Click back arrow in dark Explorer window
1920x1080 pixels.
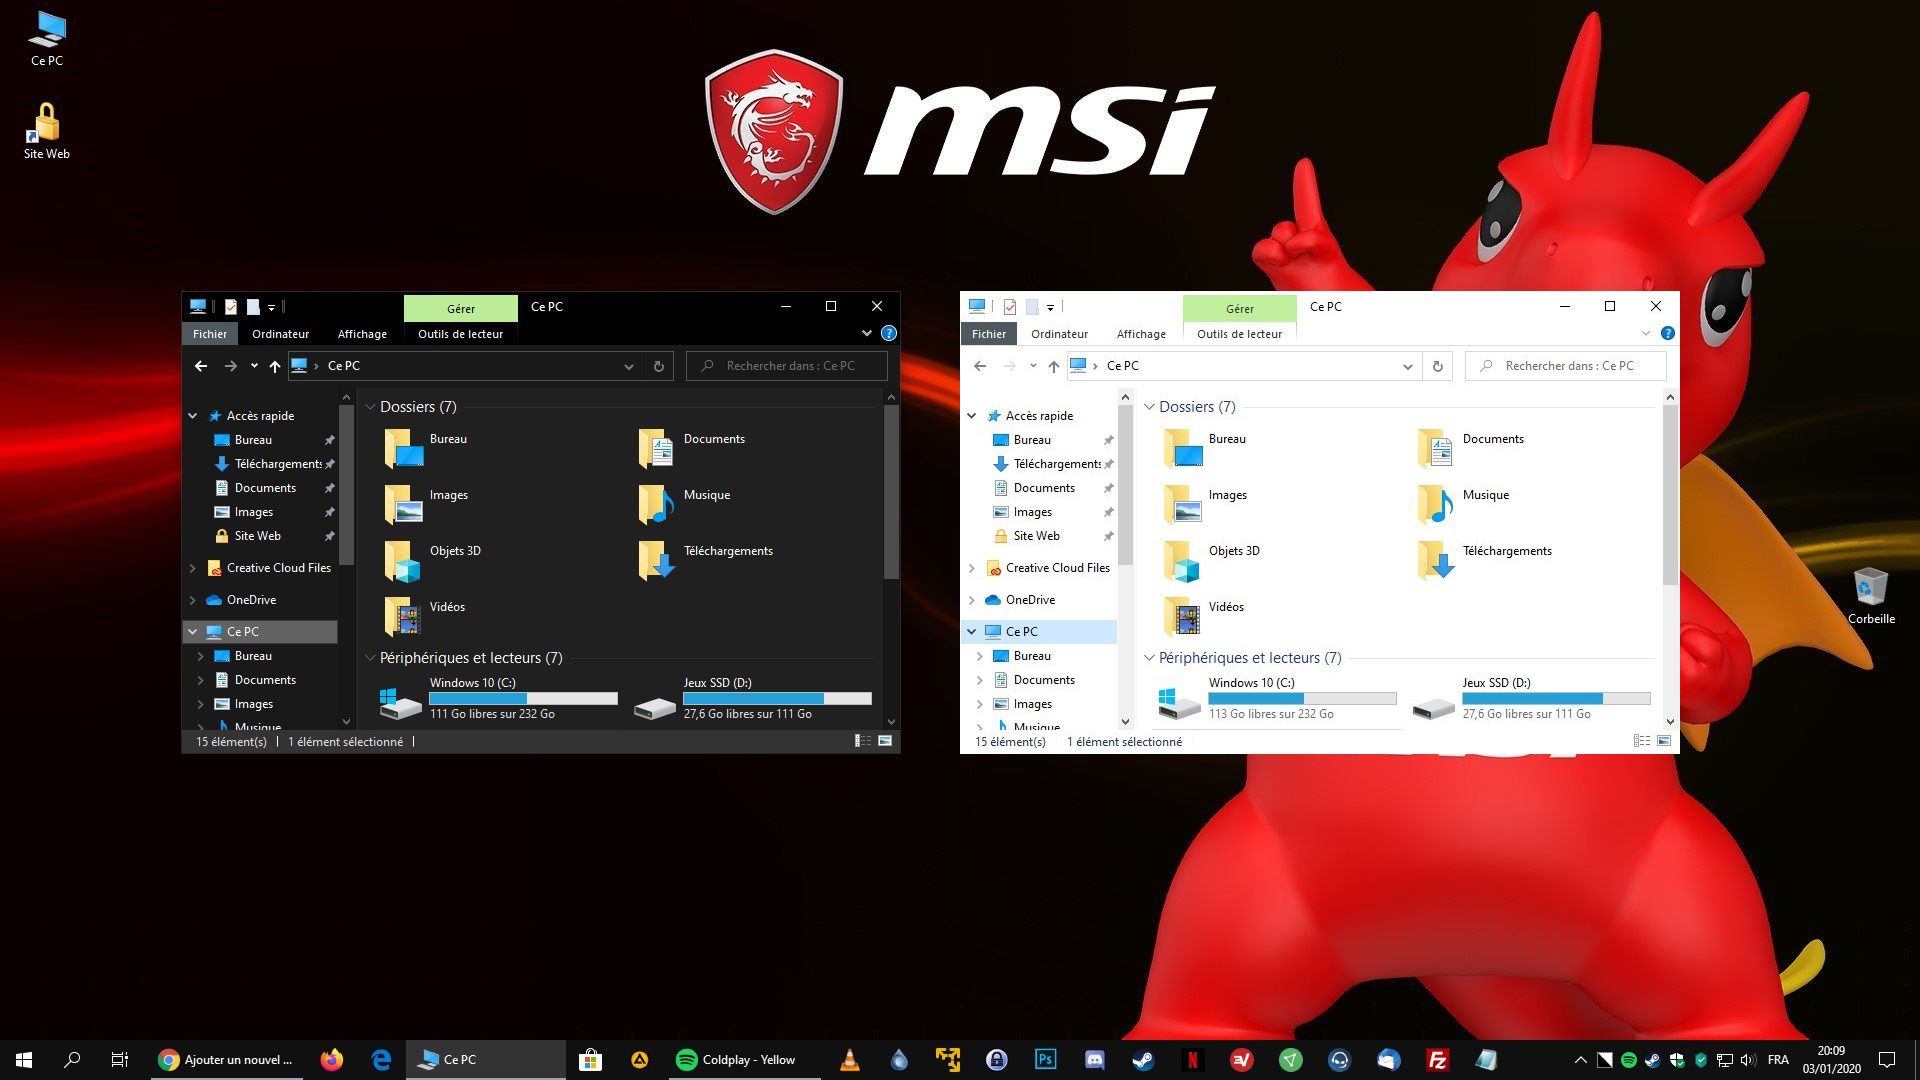tap(201, 366)
